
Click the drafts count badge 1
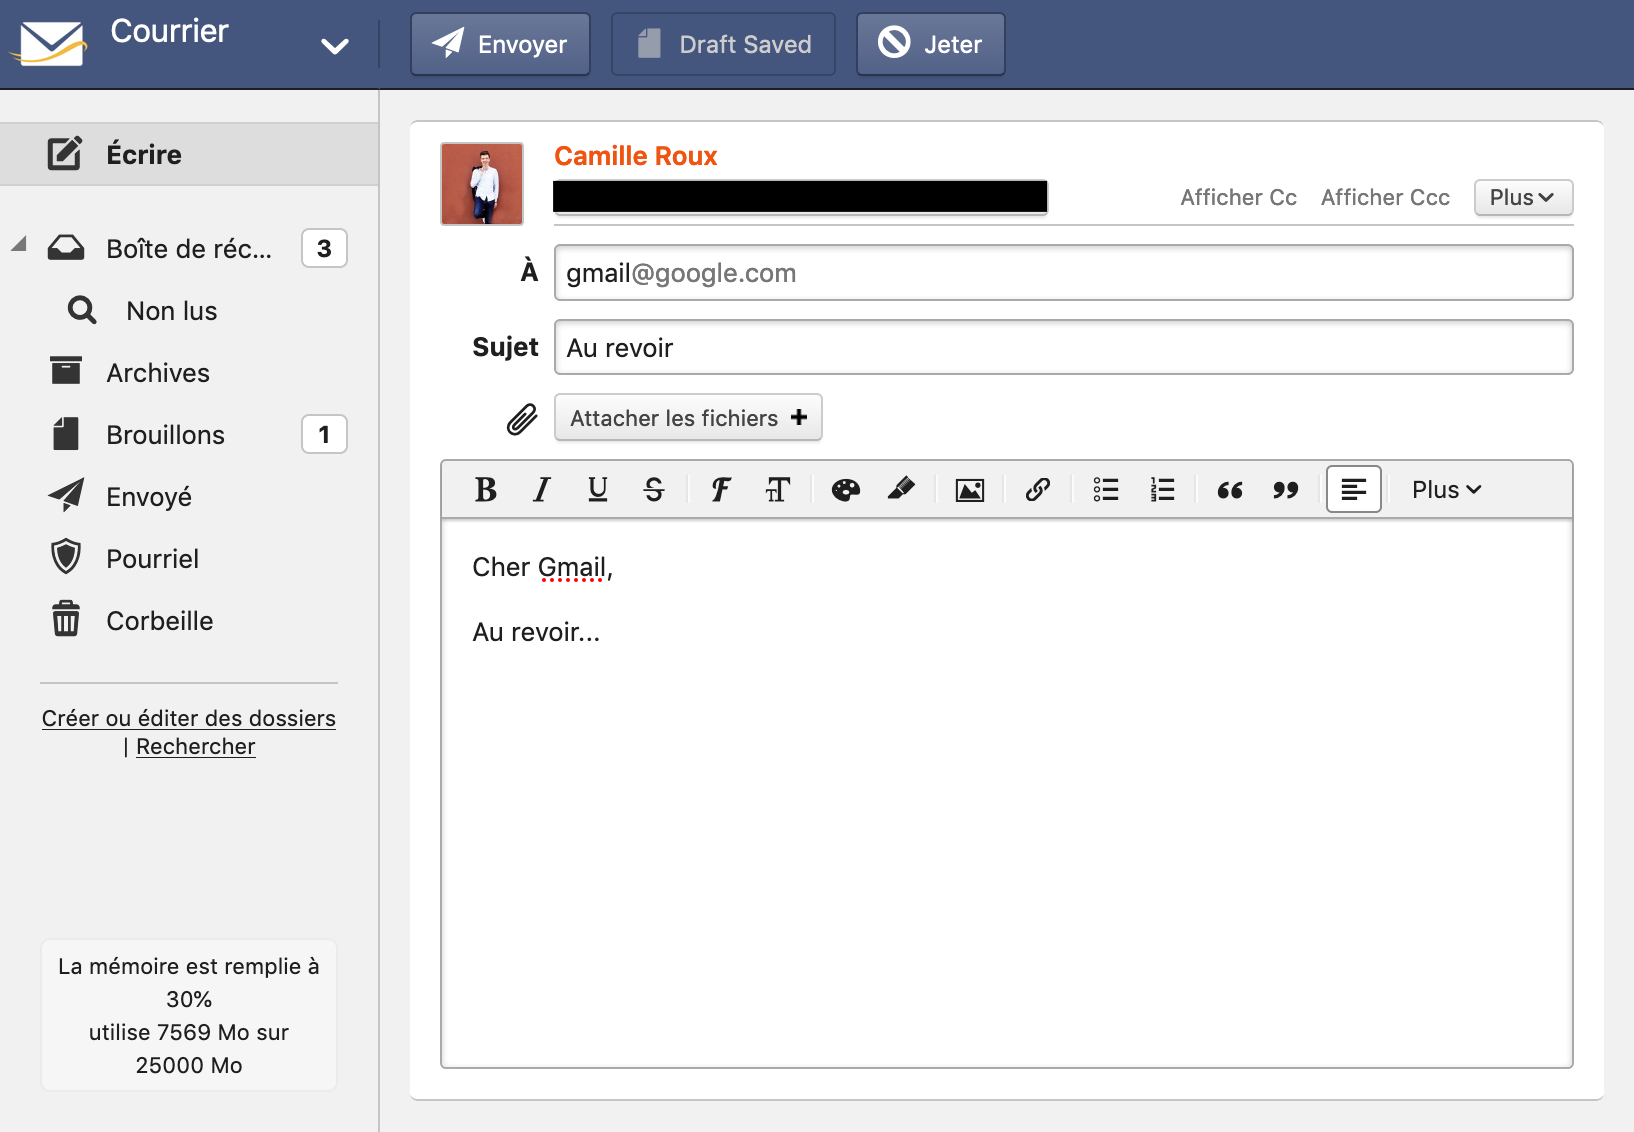click(324, 434)
